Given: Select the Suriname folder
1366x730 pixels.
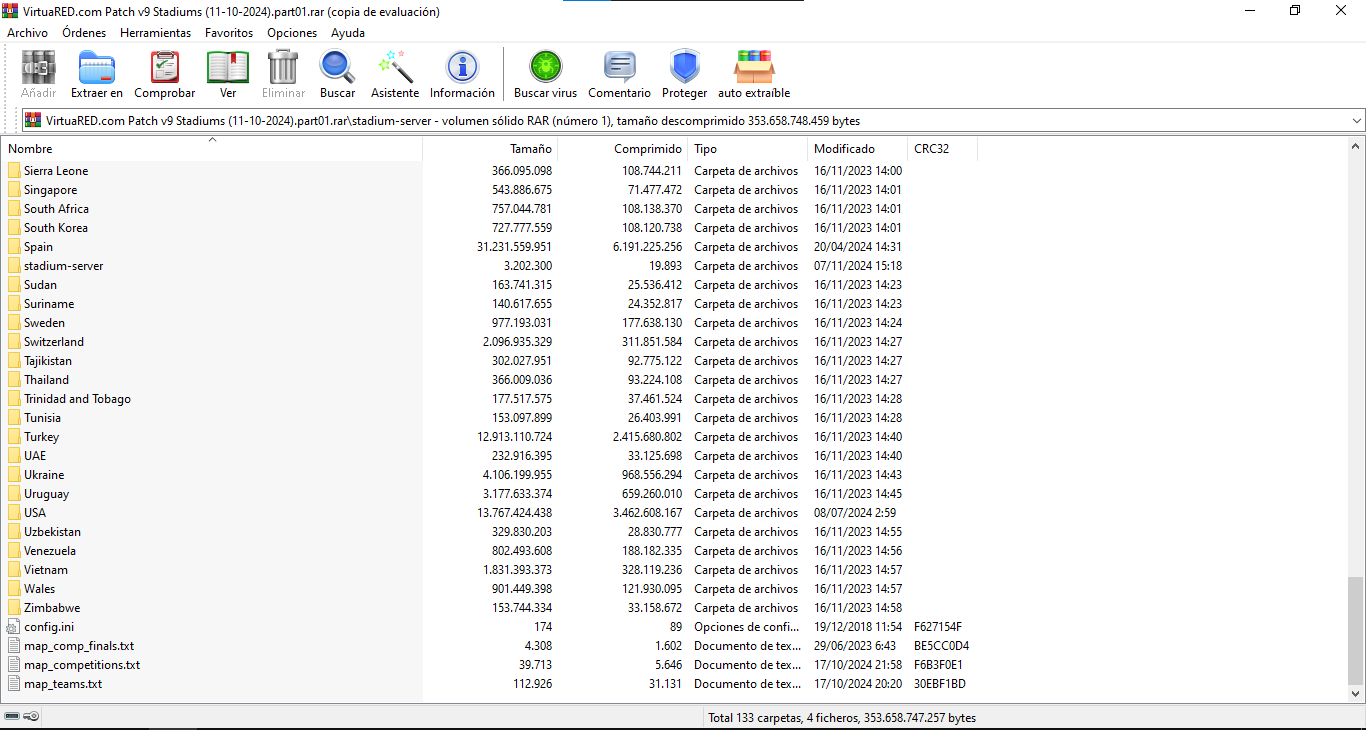Looking at the screenshot, I should coord(49,304).
